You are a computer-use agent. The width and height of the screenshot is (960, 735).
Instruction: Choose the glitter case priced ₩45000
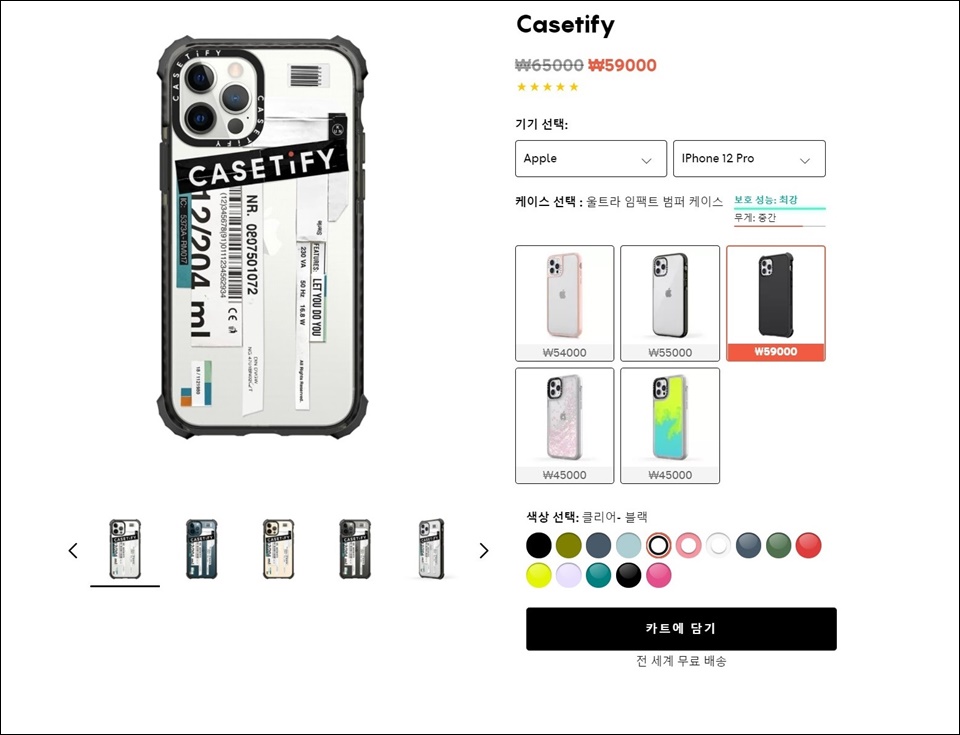click(564, 426)
